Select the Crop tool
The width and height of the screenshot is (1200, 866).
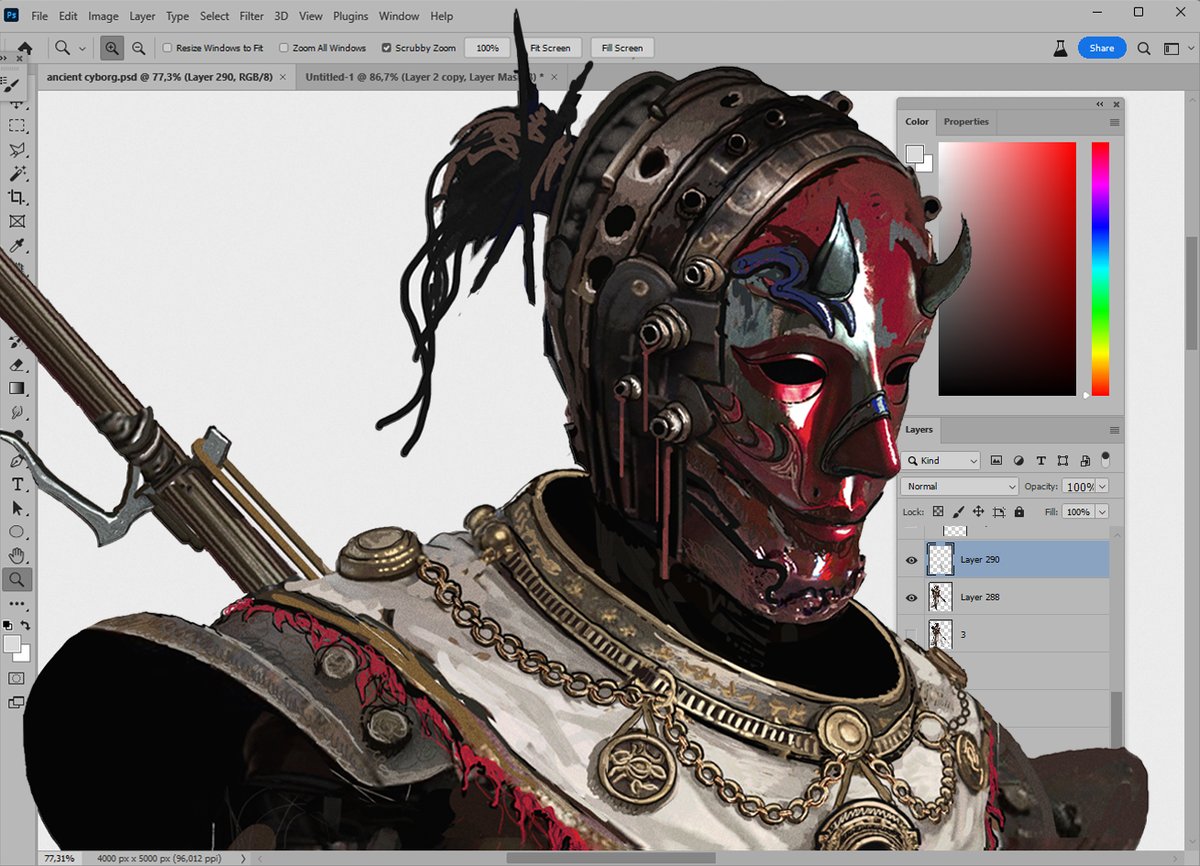tap(17, 198)
